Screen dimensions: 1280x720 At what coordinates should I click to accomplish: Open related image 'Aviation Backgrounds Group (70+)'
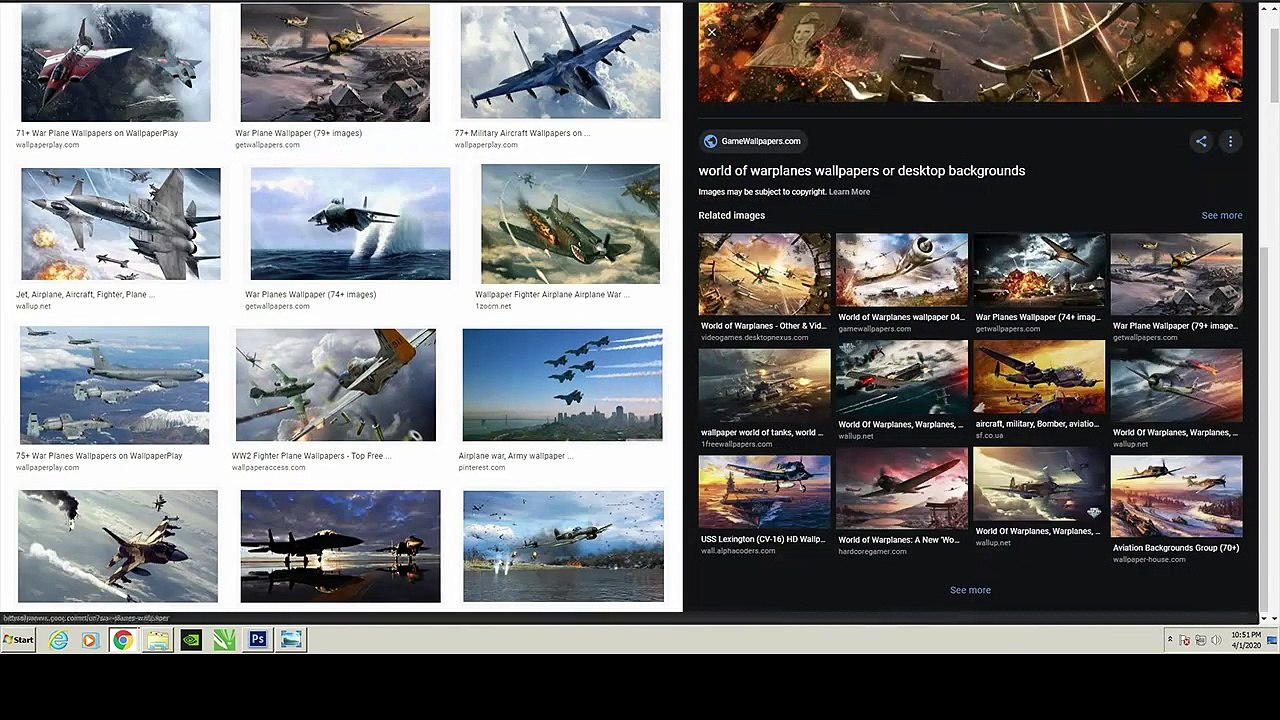[x=1176, y=497]
